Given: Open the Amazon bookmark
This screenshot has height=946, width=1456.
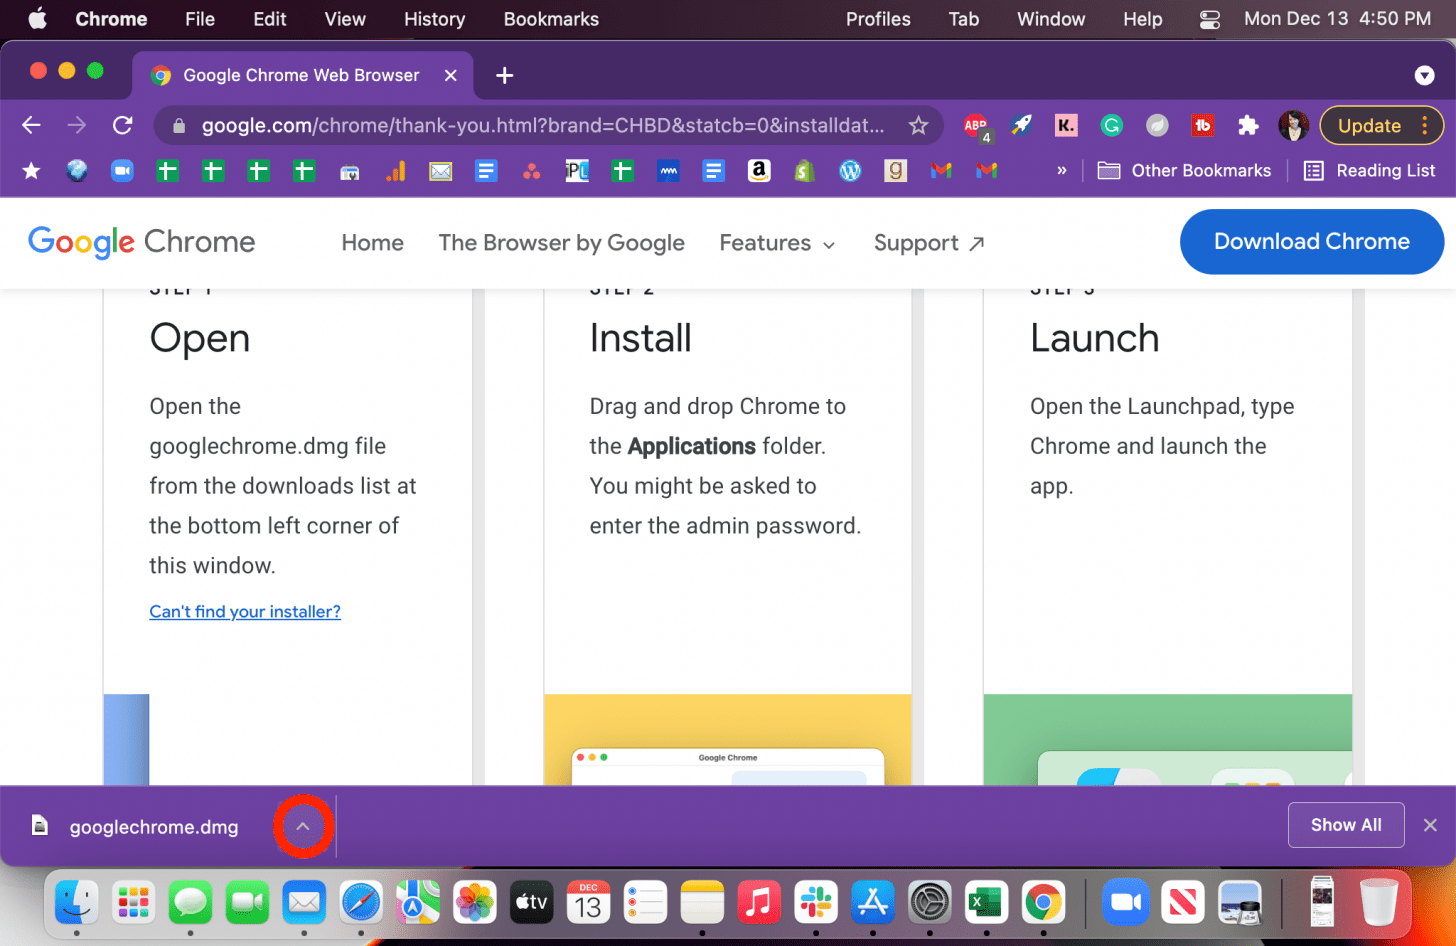Looking at the screenshot, I should 758,171.
